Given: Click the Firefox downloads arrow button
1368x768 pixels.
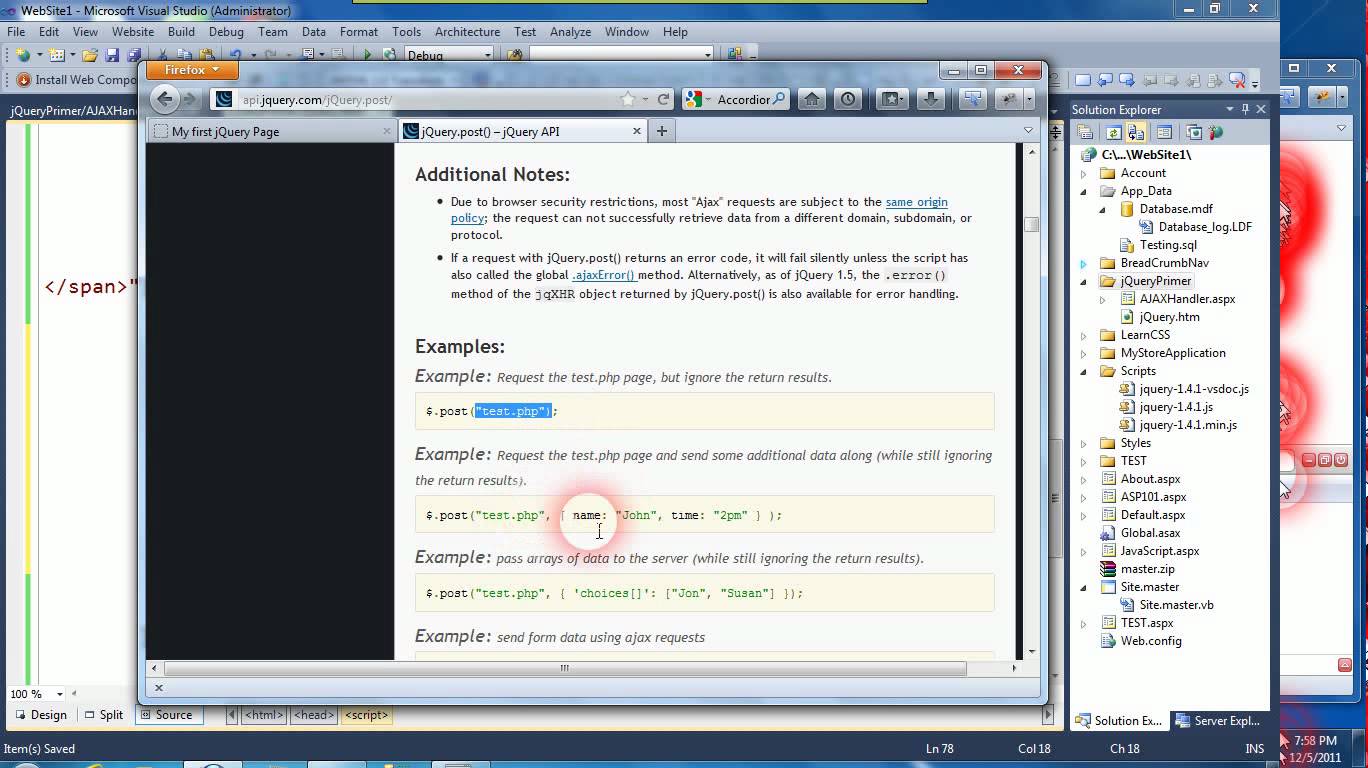Looking at the screenshot, I should pos(931,99).
